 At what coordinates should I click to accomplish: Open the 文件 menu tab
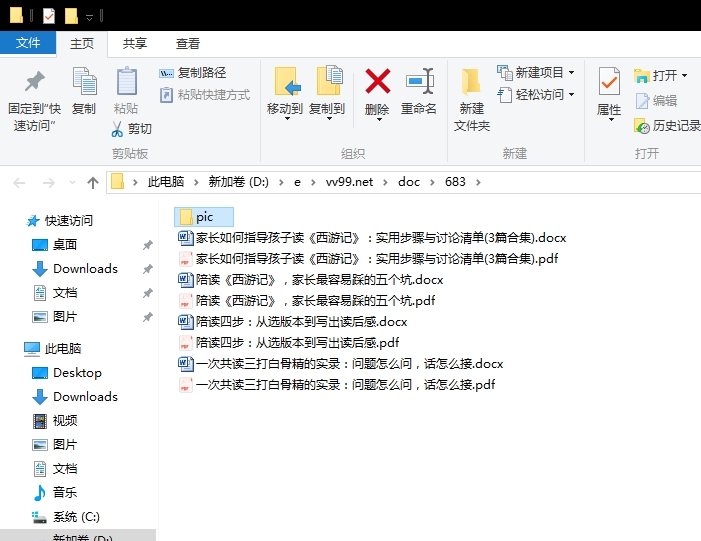click(x=28, y=43)
